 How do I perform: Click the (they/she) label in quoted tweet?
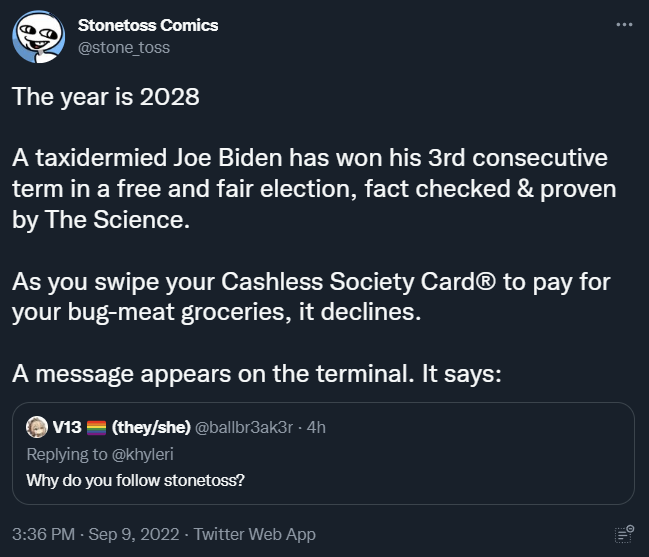[150, 427]
